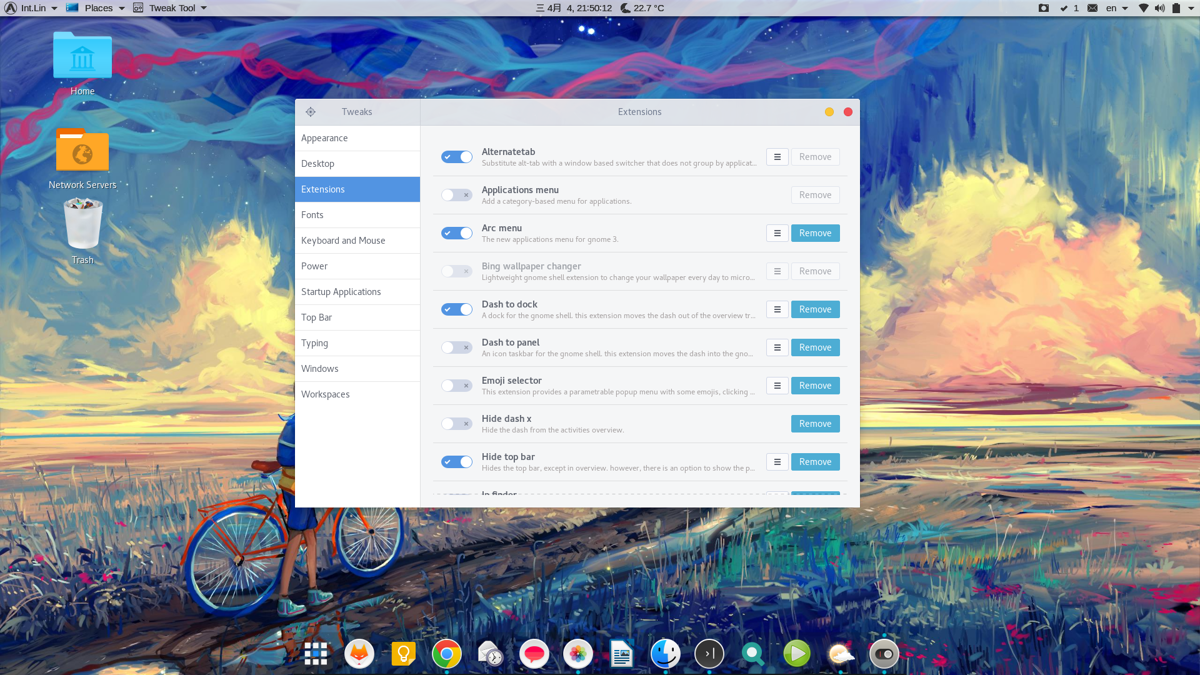Open the Fonts section
Image resolution: width=1200 pixels, height=675 pixels.
coord(357,215)
